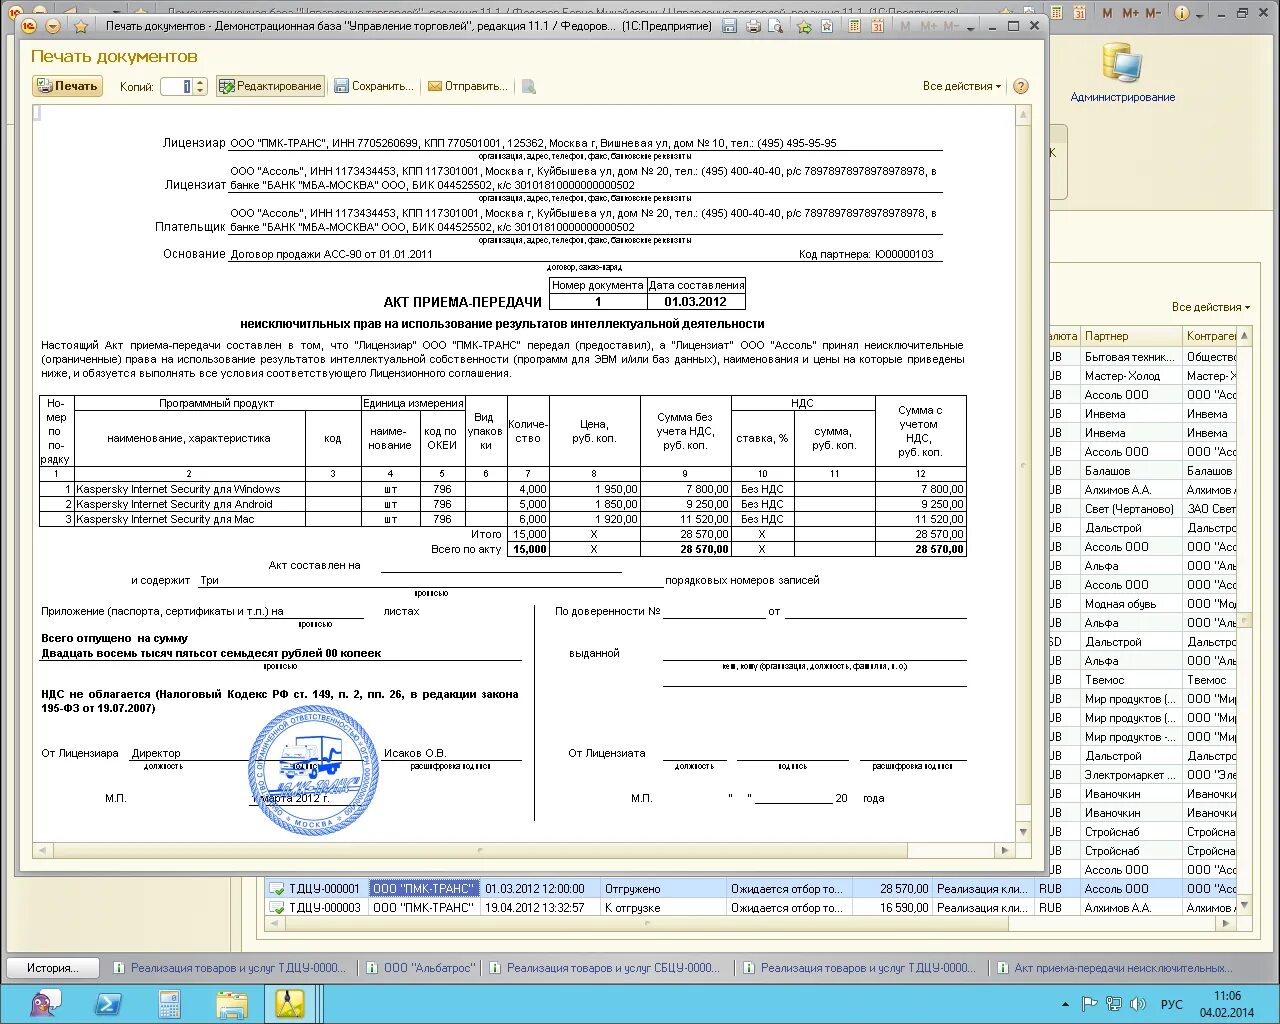Click the volume speaker tray icon
The height and width of the screenshot is (1024, 1280).
pos(1138,1004)
